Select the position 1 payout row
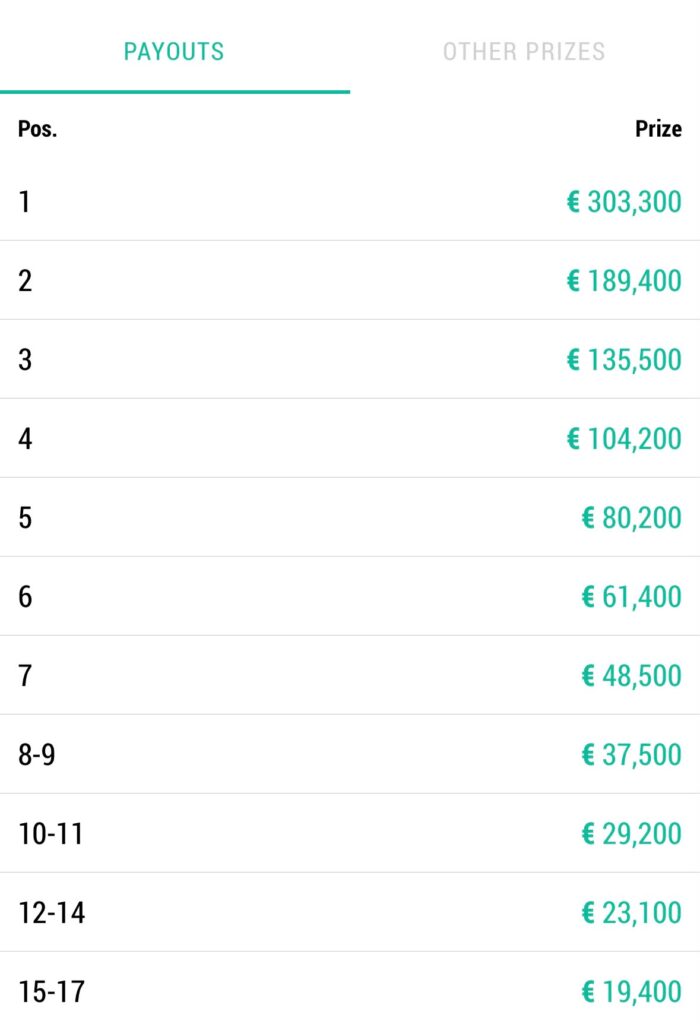 click(350, 201)
